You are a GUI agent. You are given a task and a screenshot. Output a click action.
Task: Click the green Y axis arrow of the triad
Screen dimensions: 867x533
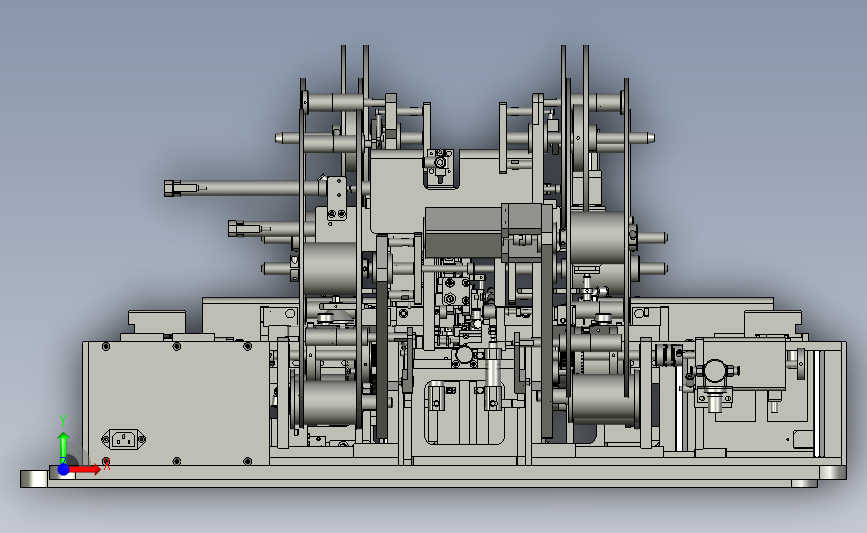pos(63,446)
